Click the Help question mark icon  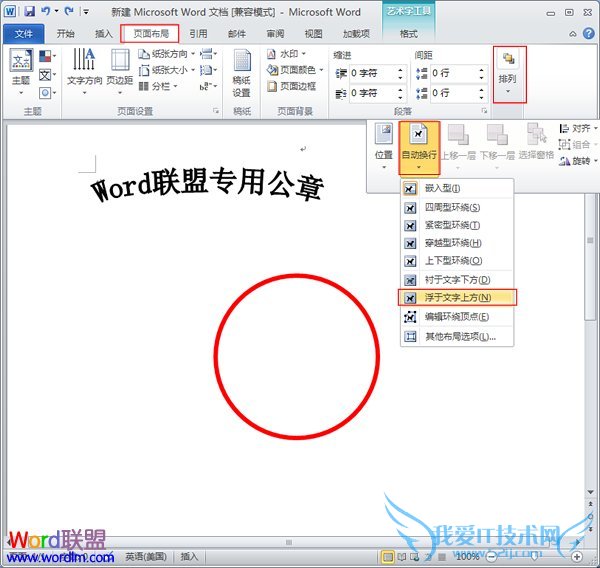(589, 34)
